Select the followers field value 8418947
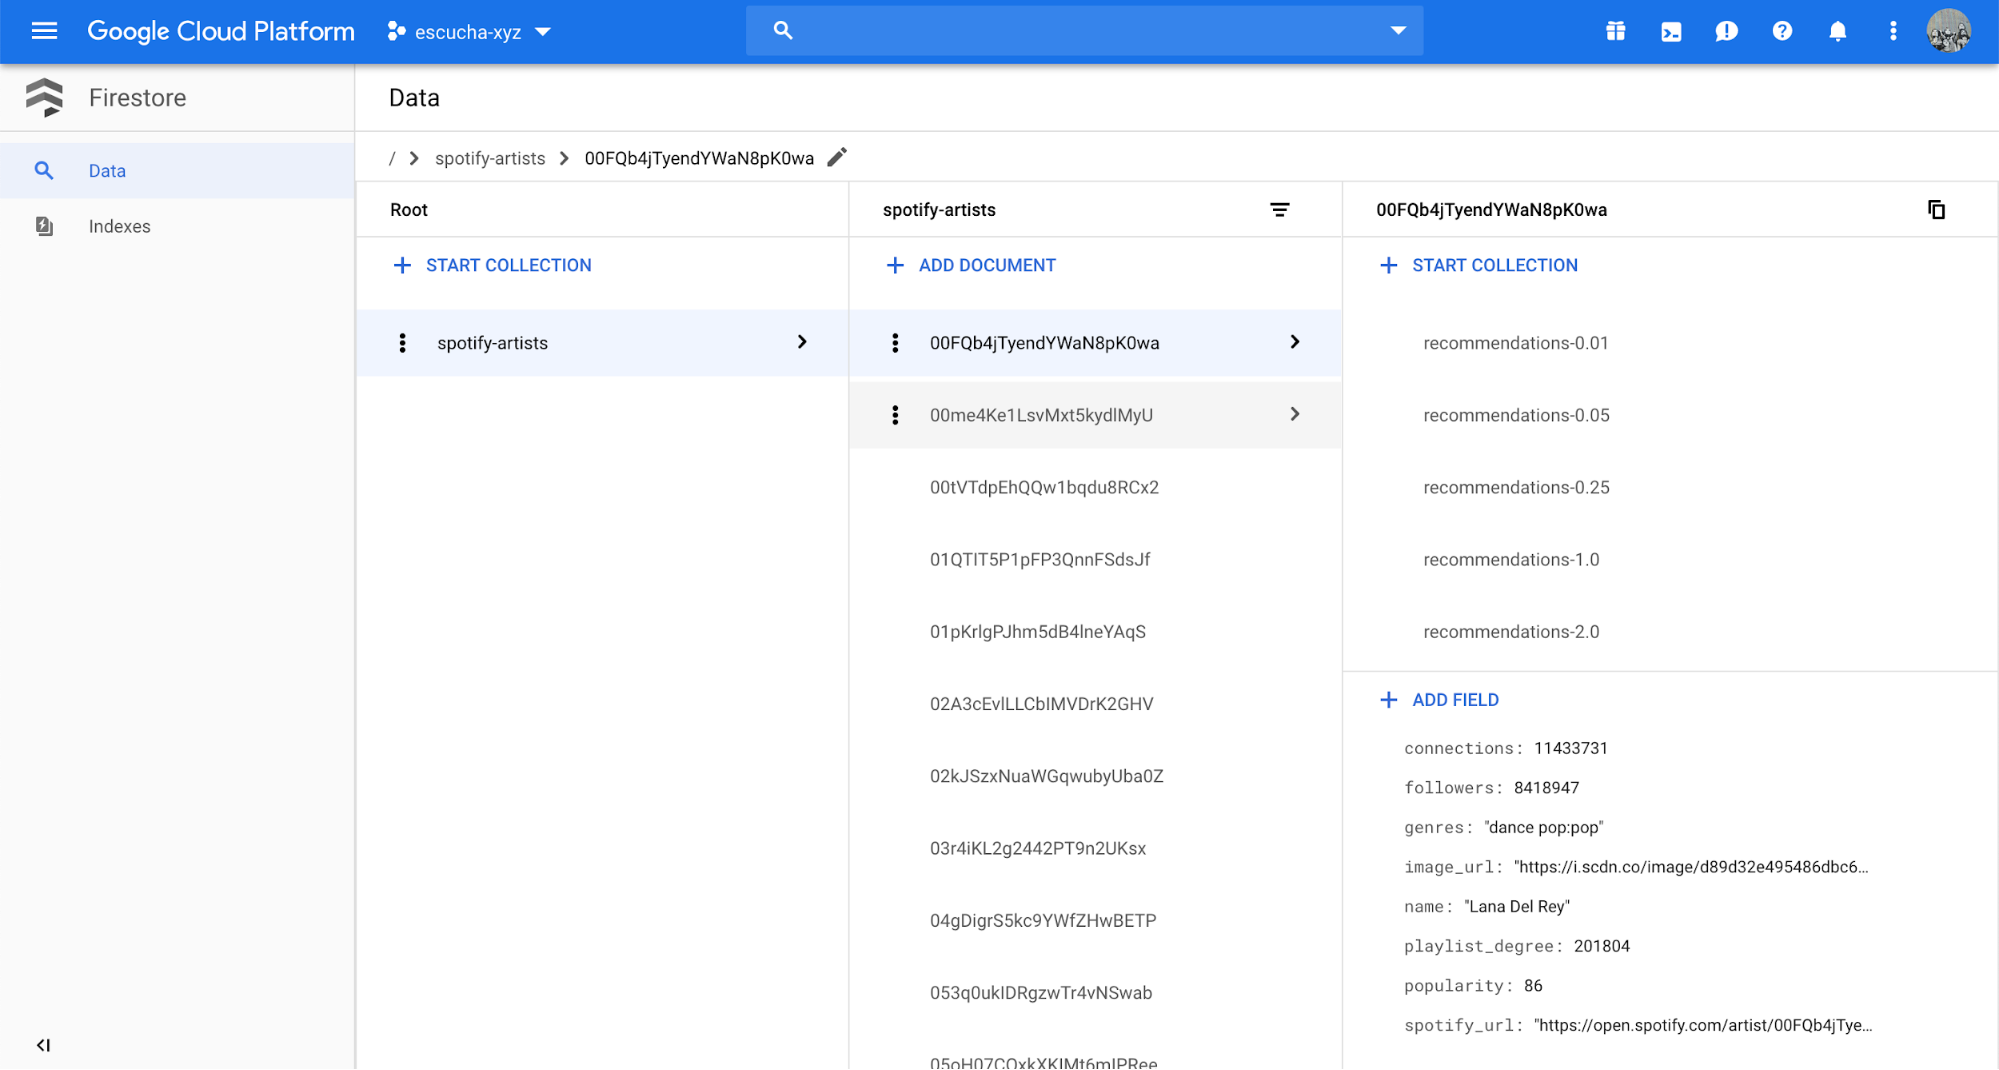Image resolution: width=1999 pixels, height=1070 pixels. (x=1546, y=788)
